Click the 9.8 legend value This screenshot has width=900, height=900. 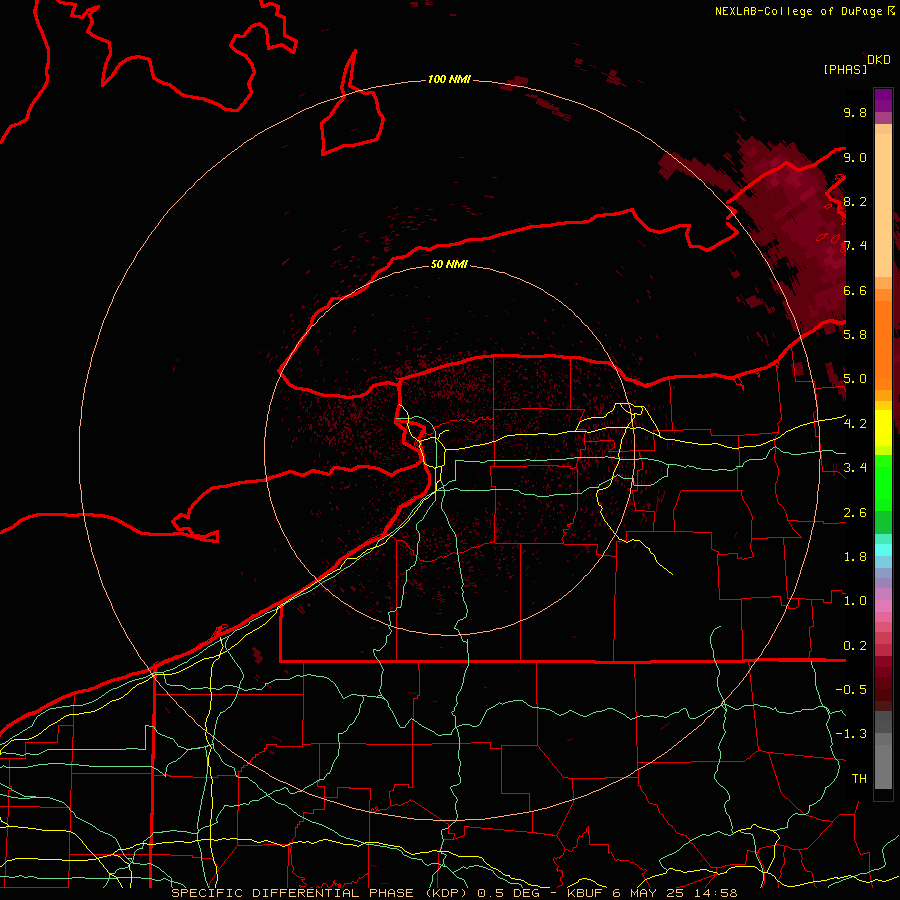tap(855, 113)
